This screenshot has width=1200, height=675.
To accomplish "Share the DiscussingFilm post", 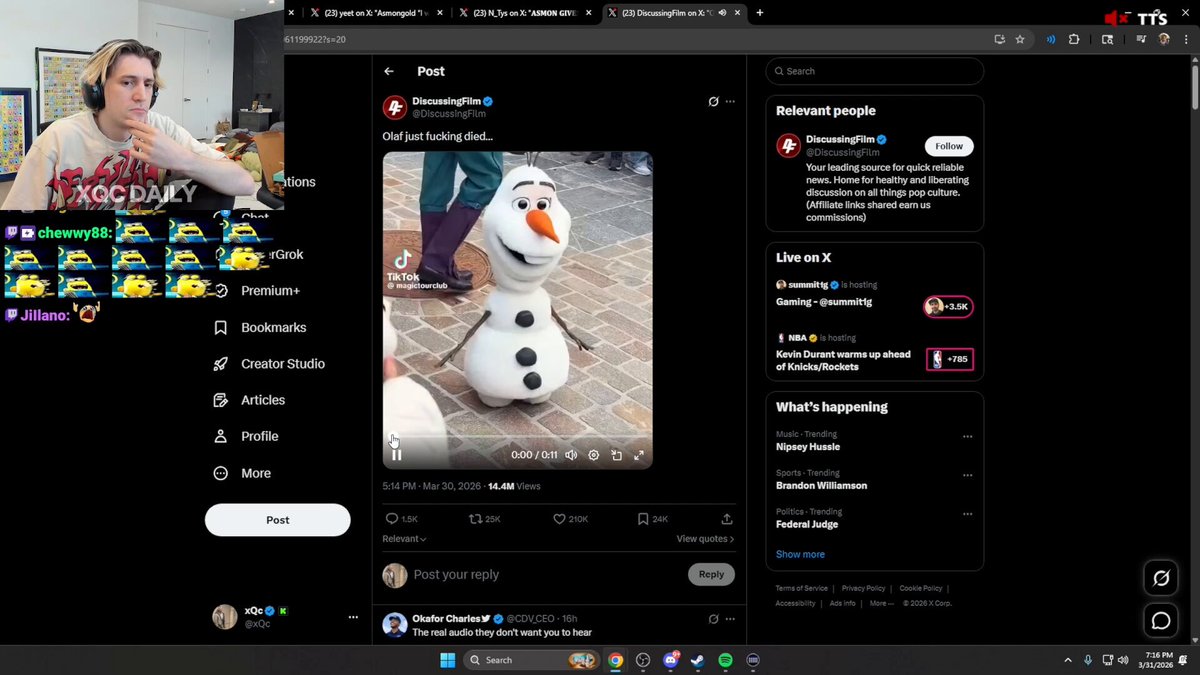I will click(x=727, y=519).
